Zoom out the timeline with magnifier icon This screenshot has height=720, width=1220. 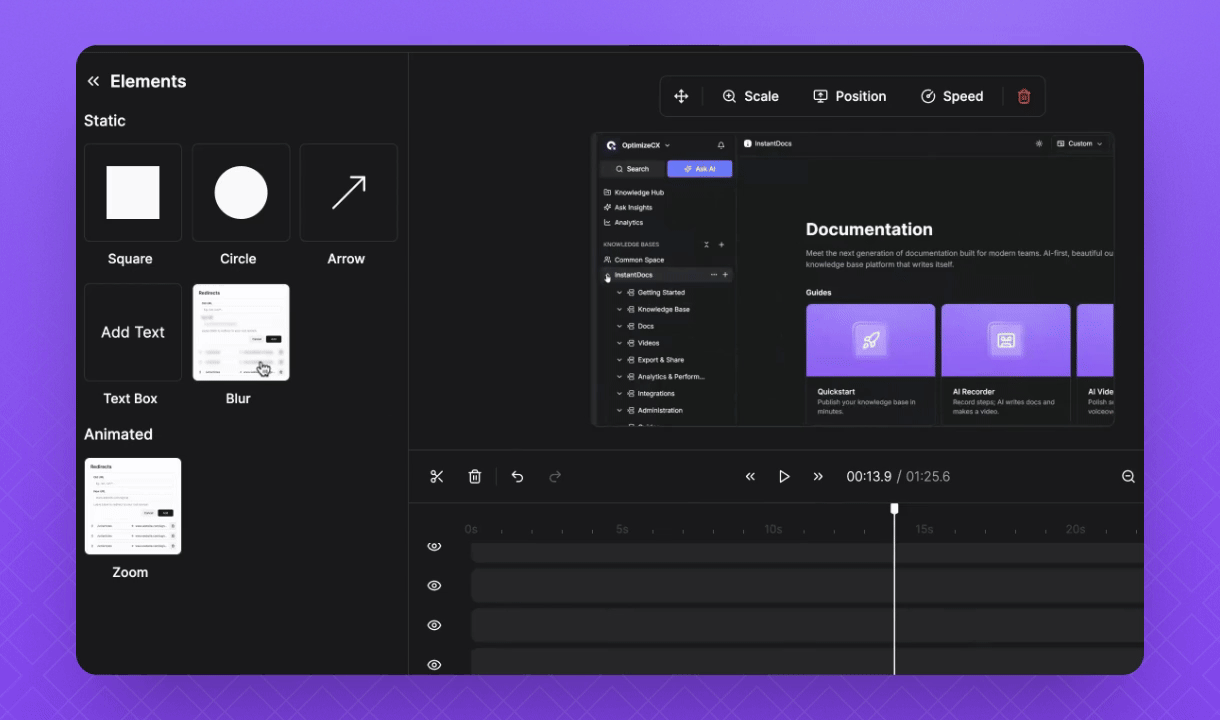pos(1128,477)
